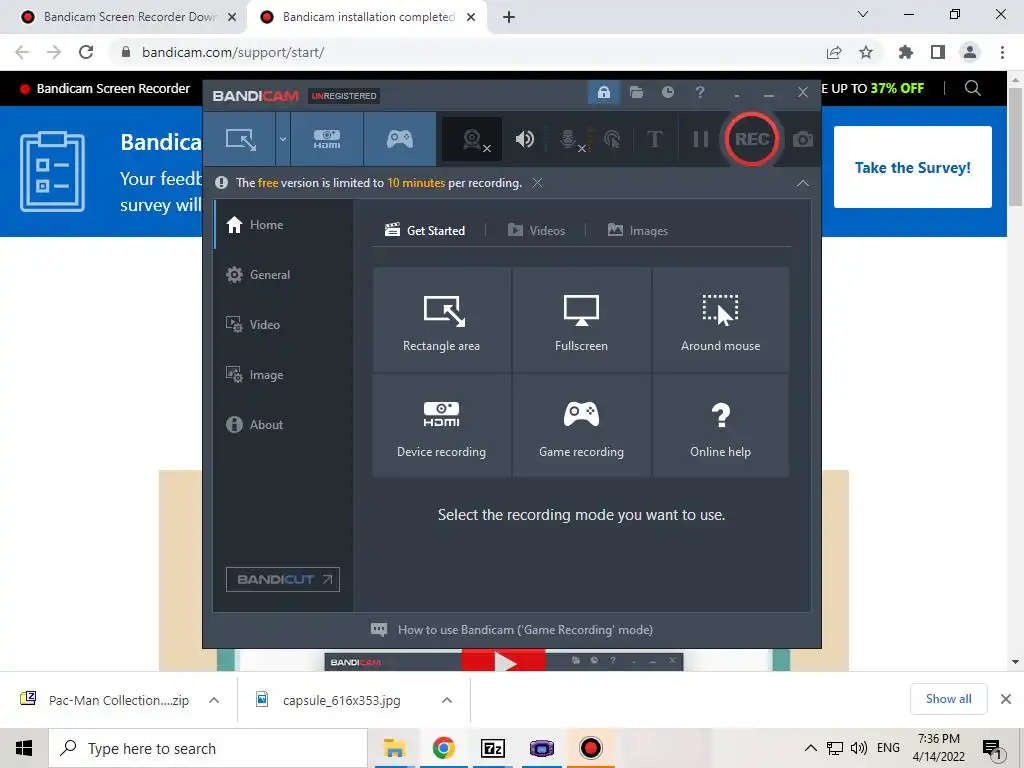
Task: Click the lock icon in Bandicam title bar
Action: point(604,92)
